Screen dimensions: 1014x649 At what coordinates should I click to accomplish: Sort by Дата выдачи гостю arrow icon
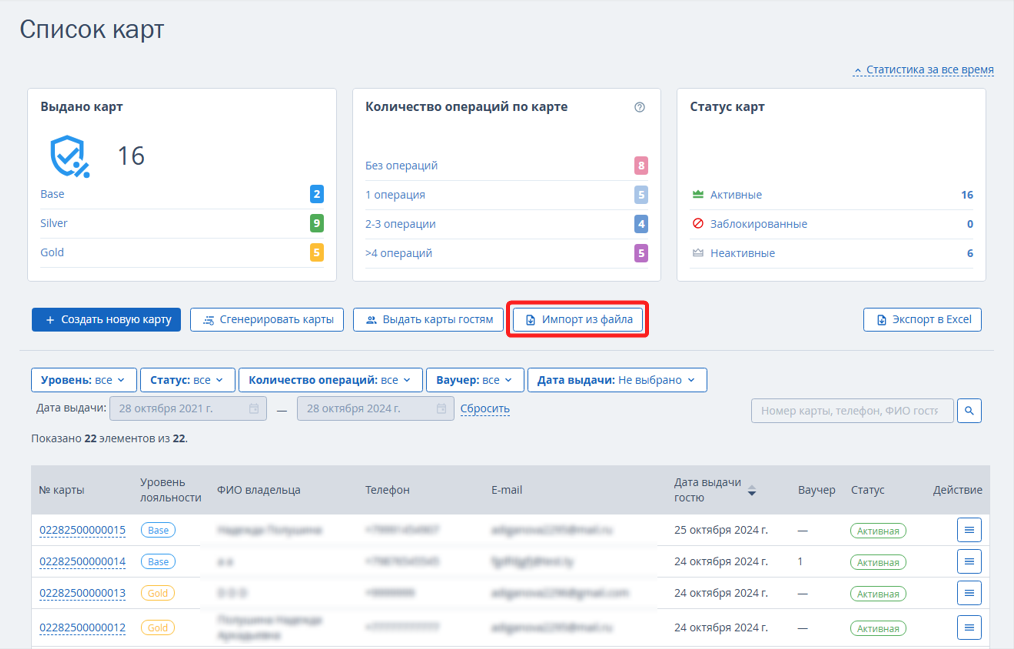click(751, 491)
